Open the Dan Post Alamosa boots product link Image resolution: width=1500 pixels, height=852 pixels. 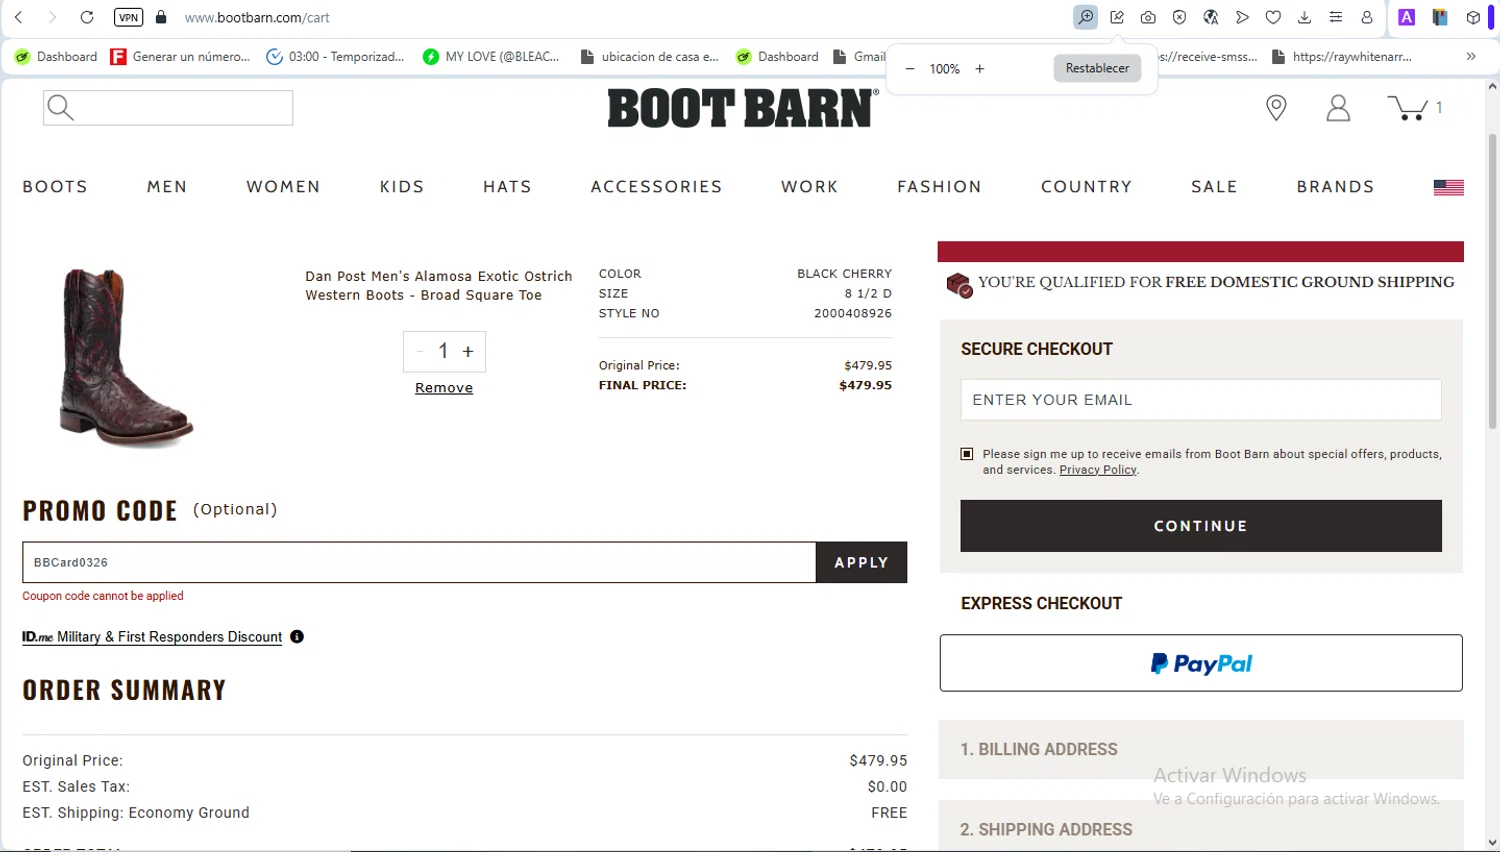[439, 285]
